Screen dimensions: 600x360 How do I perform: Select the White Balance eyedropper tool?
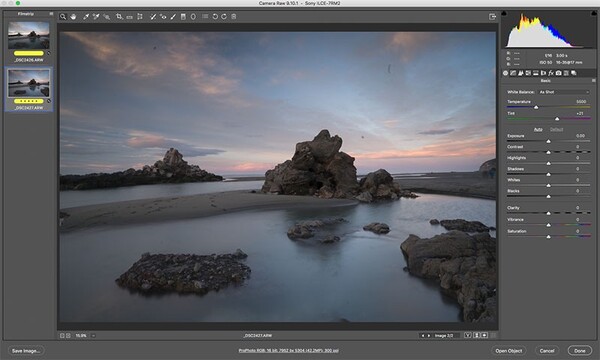pyautogui.click(x=86, y=17)
